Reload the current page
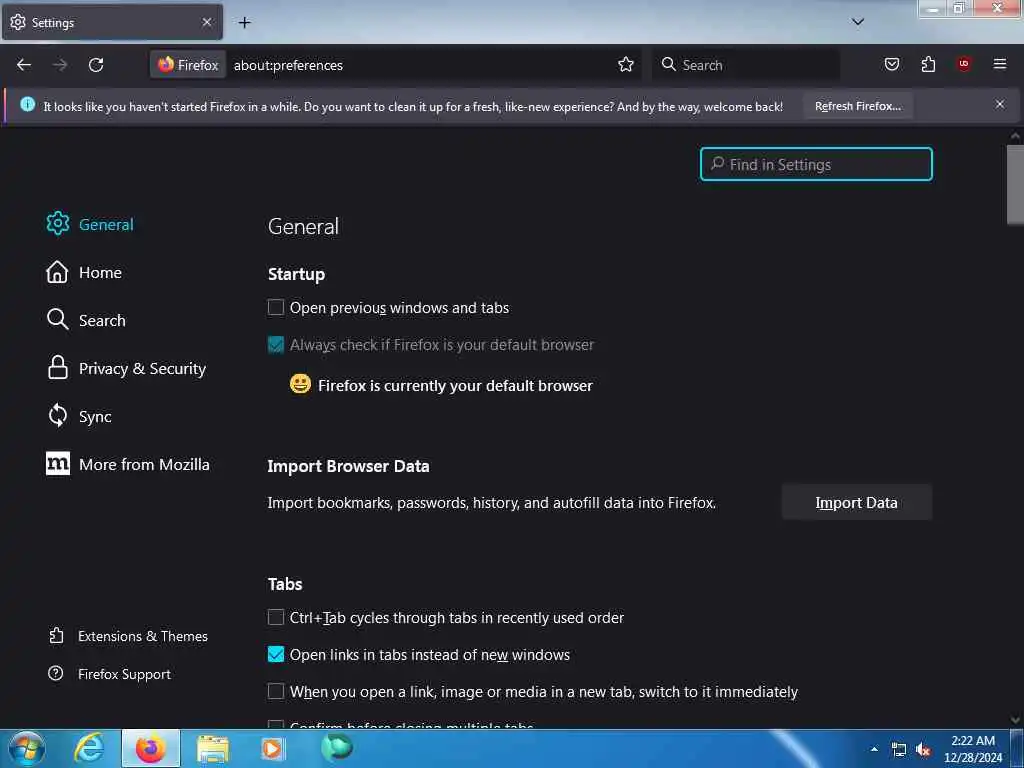 (x=96, y=65)
